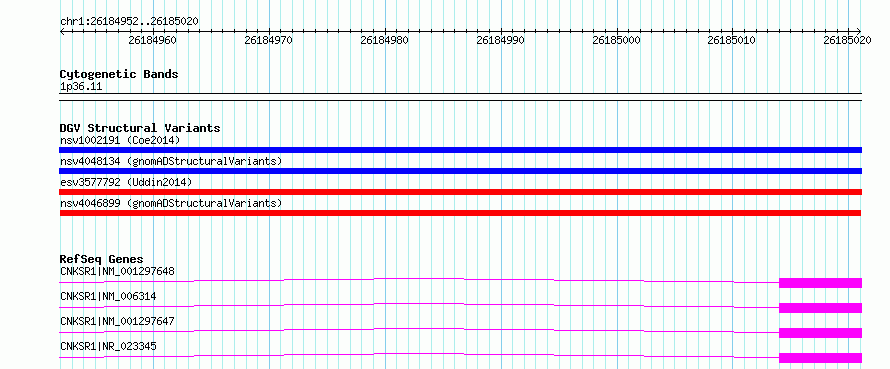Click the magenta exon of NM_001297648
Viewport: 890px width, 369px height.
point(820,283)
